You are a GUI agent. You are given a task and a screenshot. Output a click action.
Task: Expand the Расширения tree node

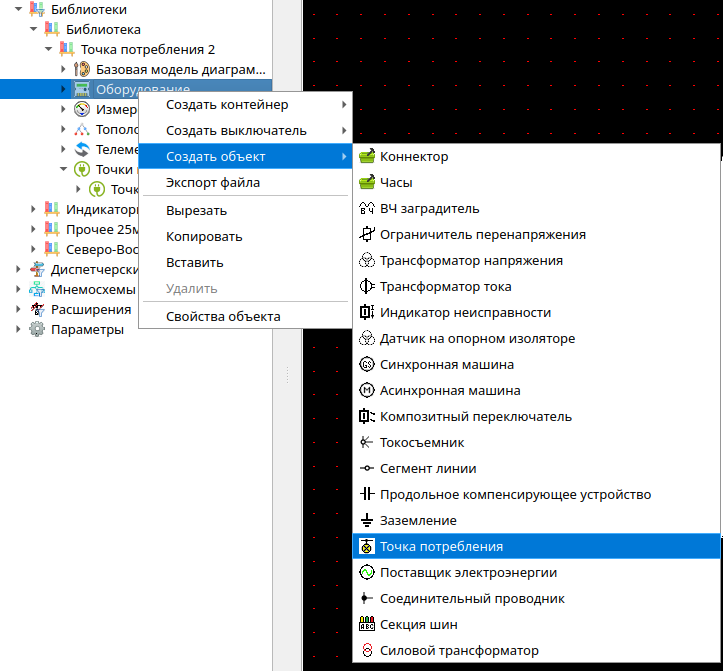[x=19, y=309]
